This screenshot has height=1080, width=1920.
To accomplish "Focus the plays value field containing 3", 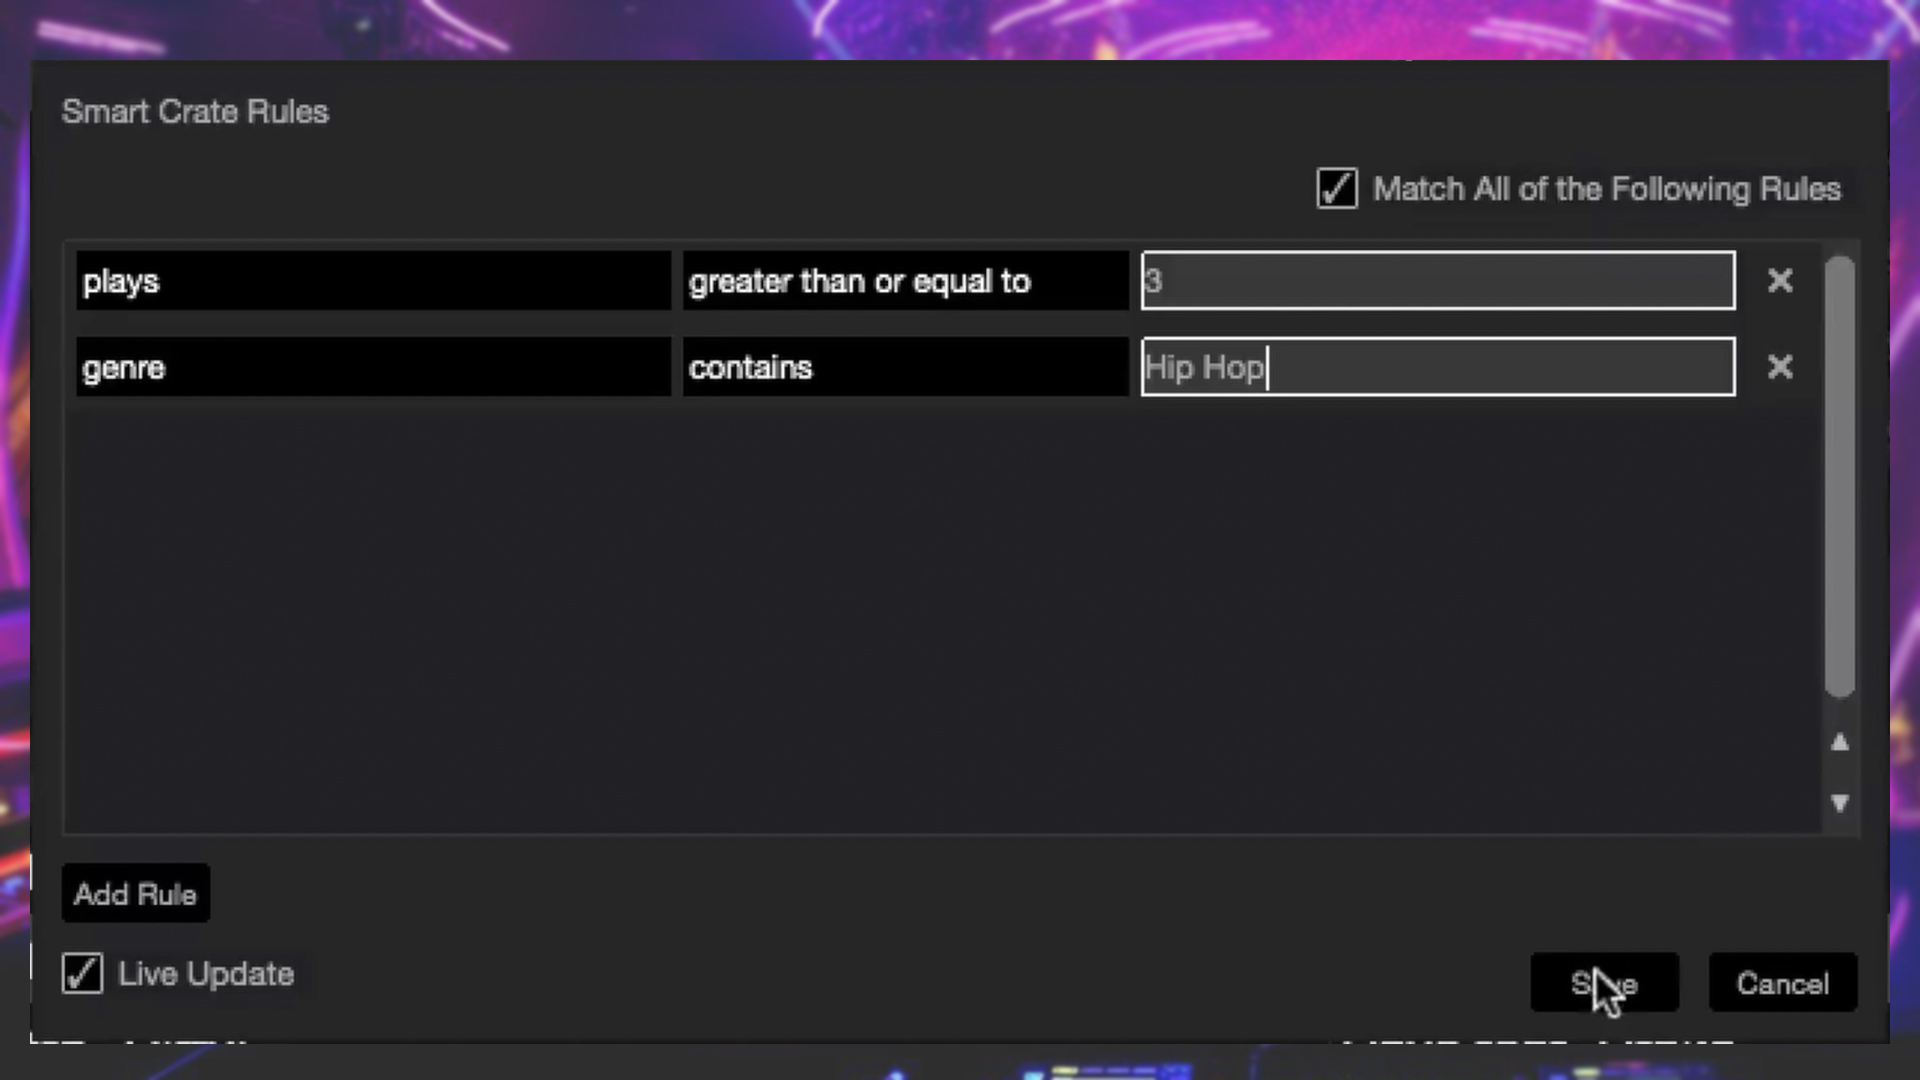I will (x=1438, y=281).
